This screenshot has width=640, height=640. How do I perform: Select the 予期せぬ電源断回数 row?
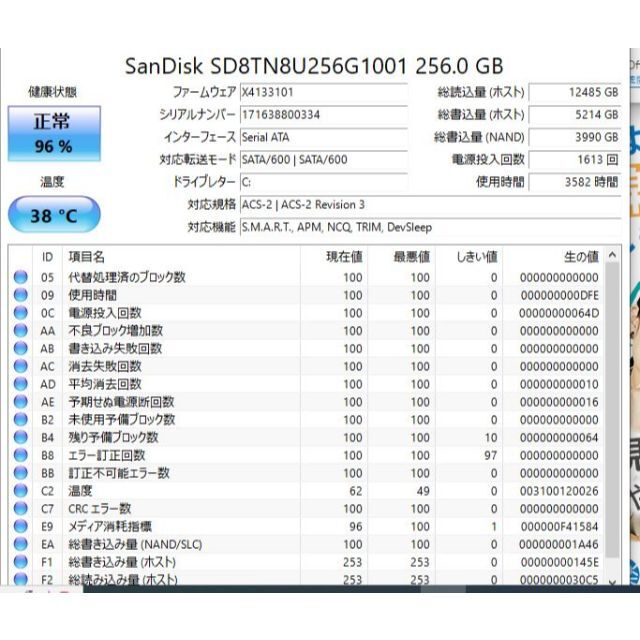click(307, 402)
